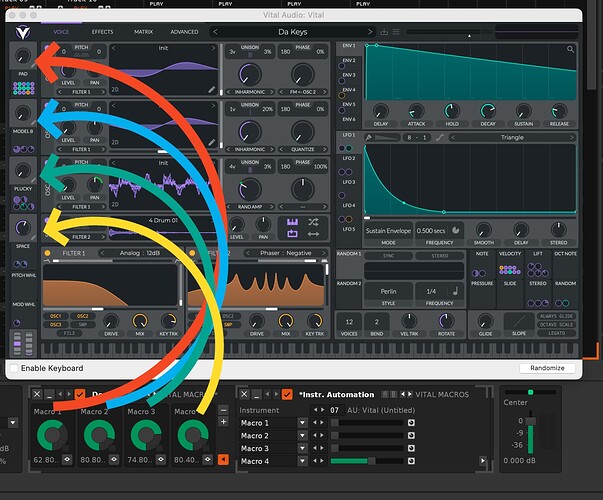Image resolution: width=603 pixels, height=500 pixels.
Task: Switch to the ADVANCED tab
Action: click(x=184, y=32)
